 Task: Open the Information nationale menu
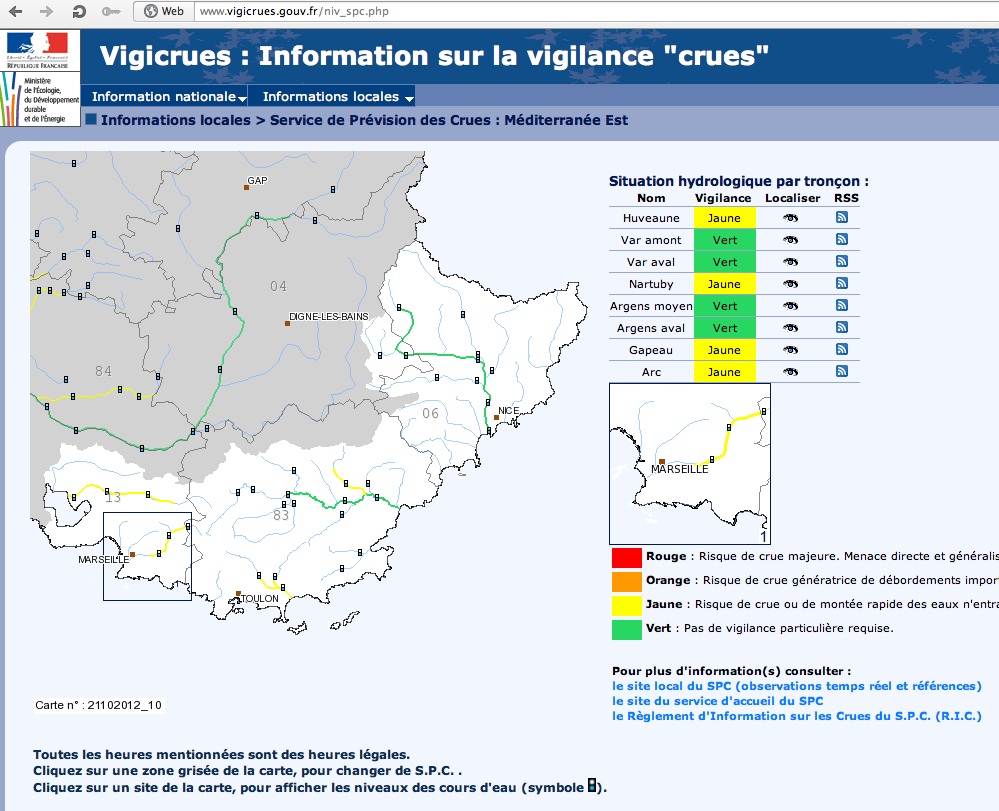coord(168,96)
